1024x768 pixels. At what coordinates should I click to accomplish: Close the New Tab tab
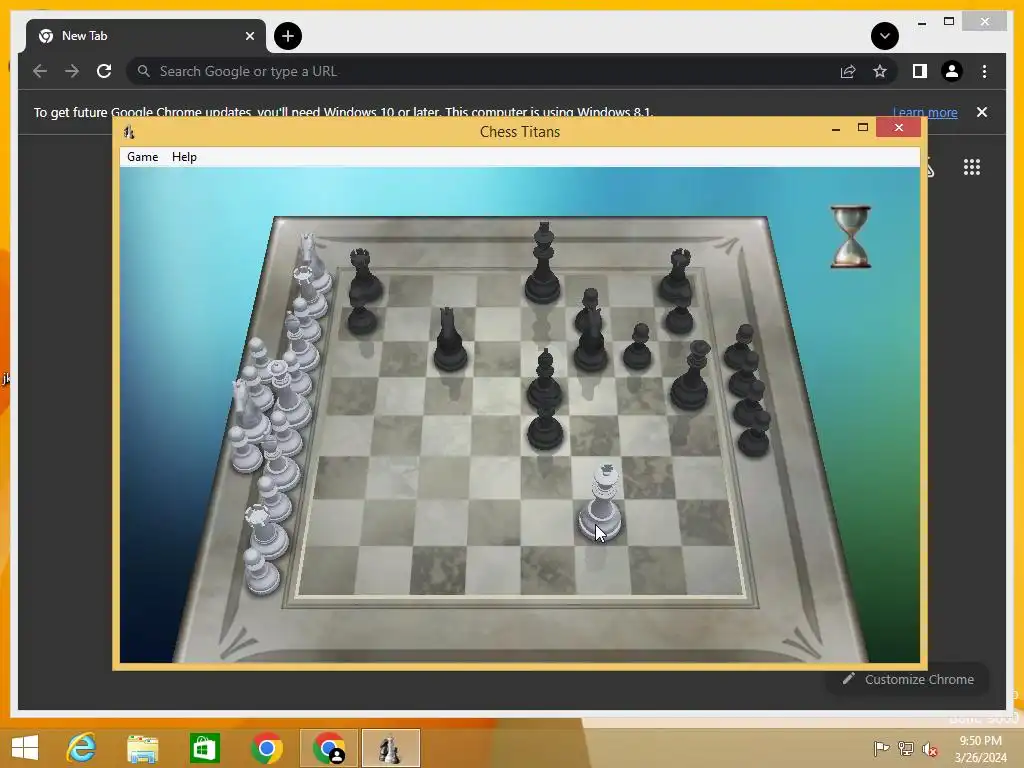(x=249, y=36)
